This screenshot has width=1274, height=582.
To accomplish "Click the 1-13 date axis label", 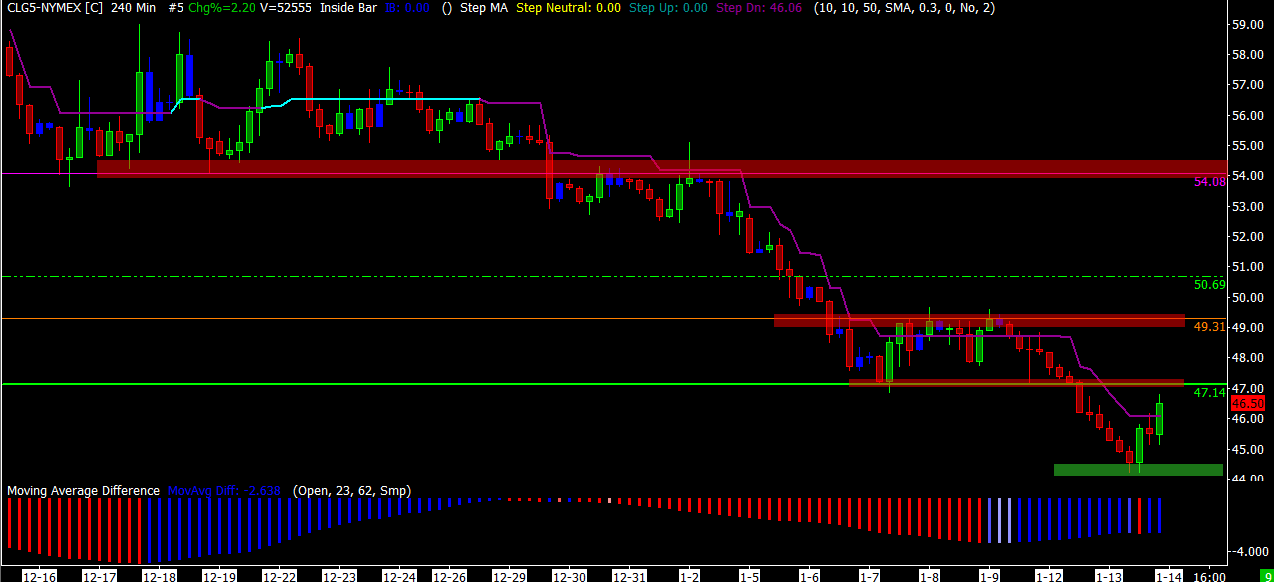I will click(x=1108, y=576).
